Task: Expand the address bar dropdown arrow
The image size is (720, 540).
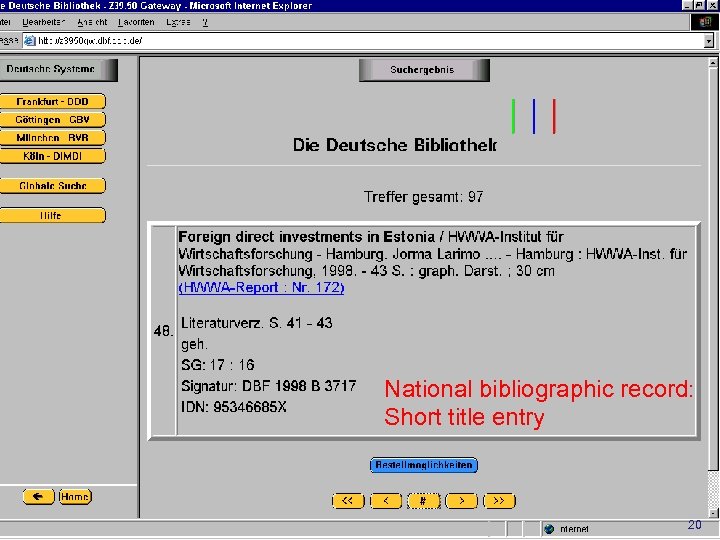Action: [709, 41]
